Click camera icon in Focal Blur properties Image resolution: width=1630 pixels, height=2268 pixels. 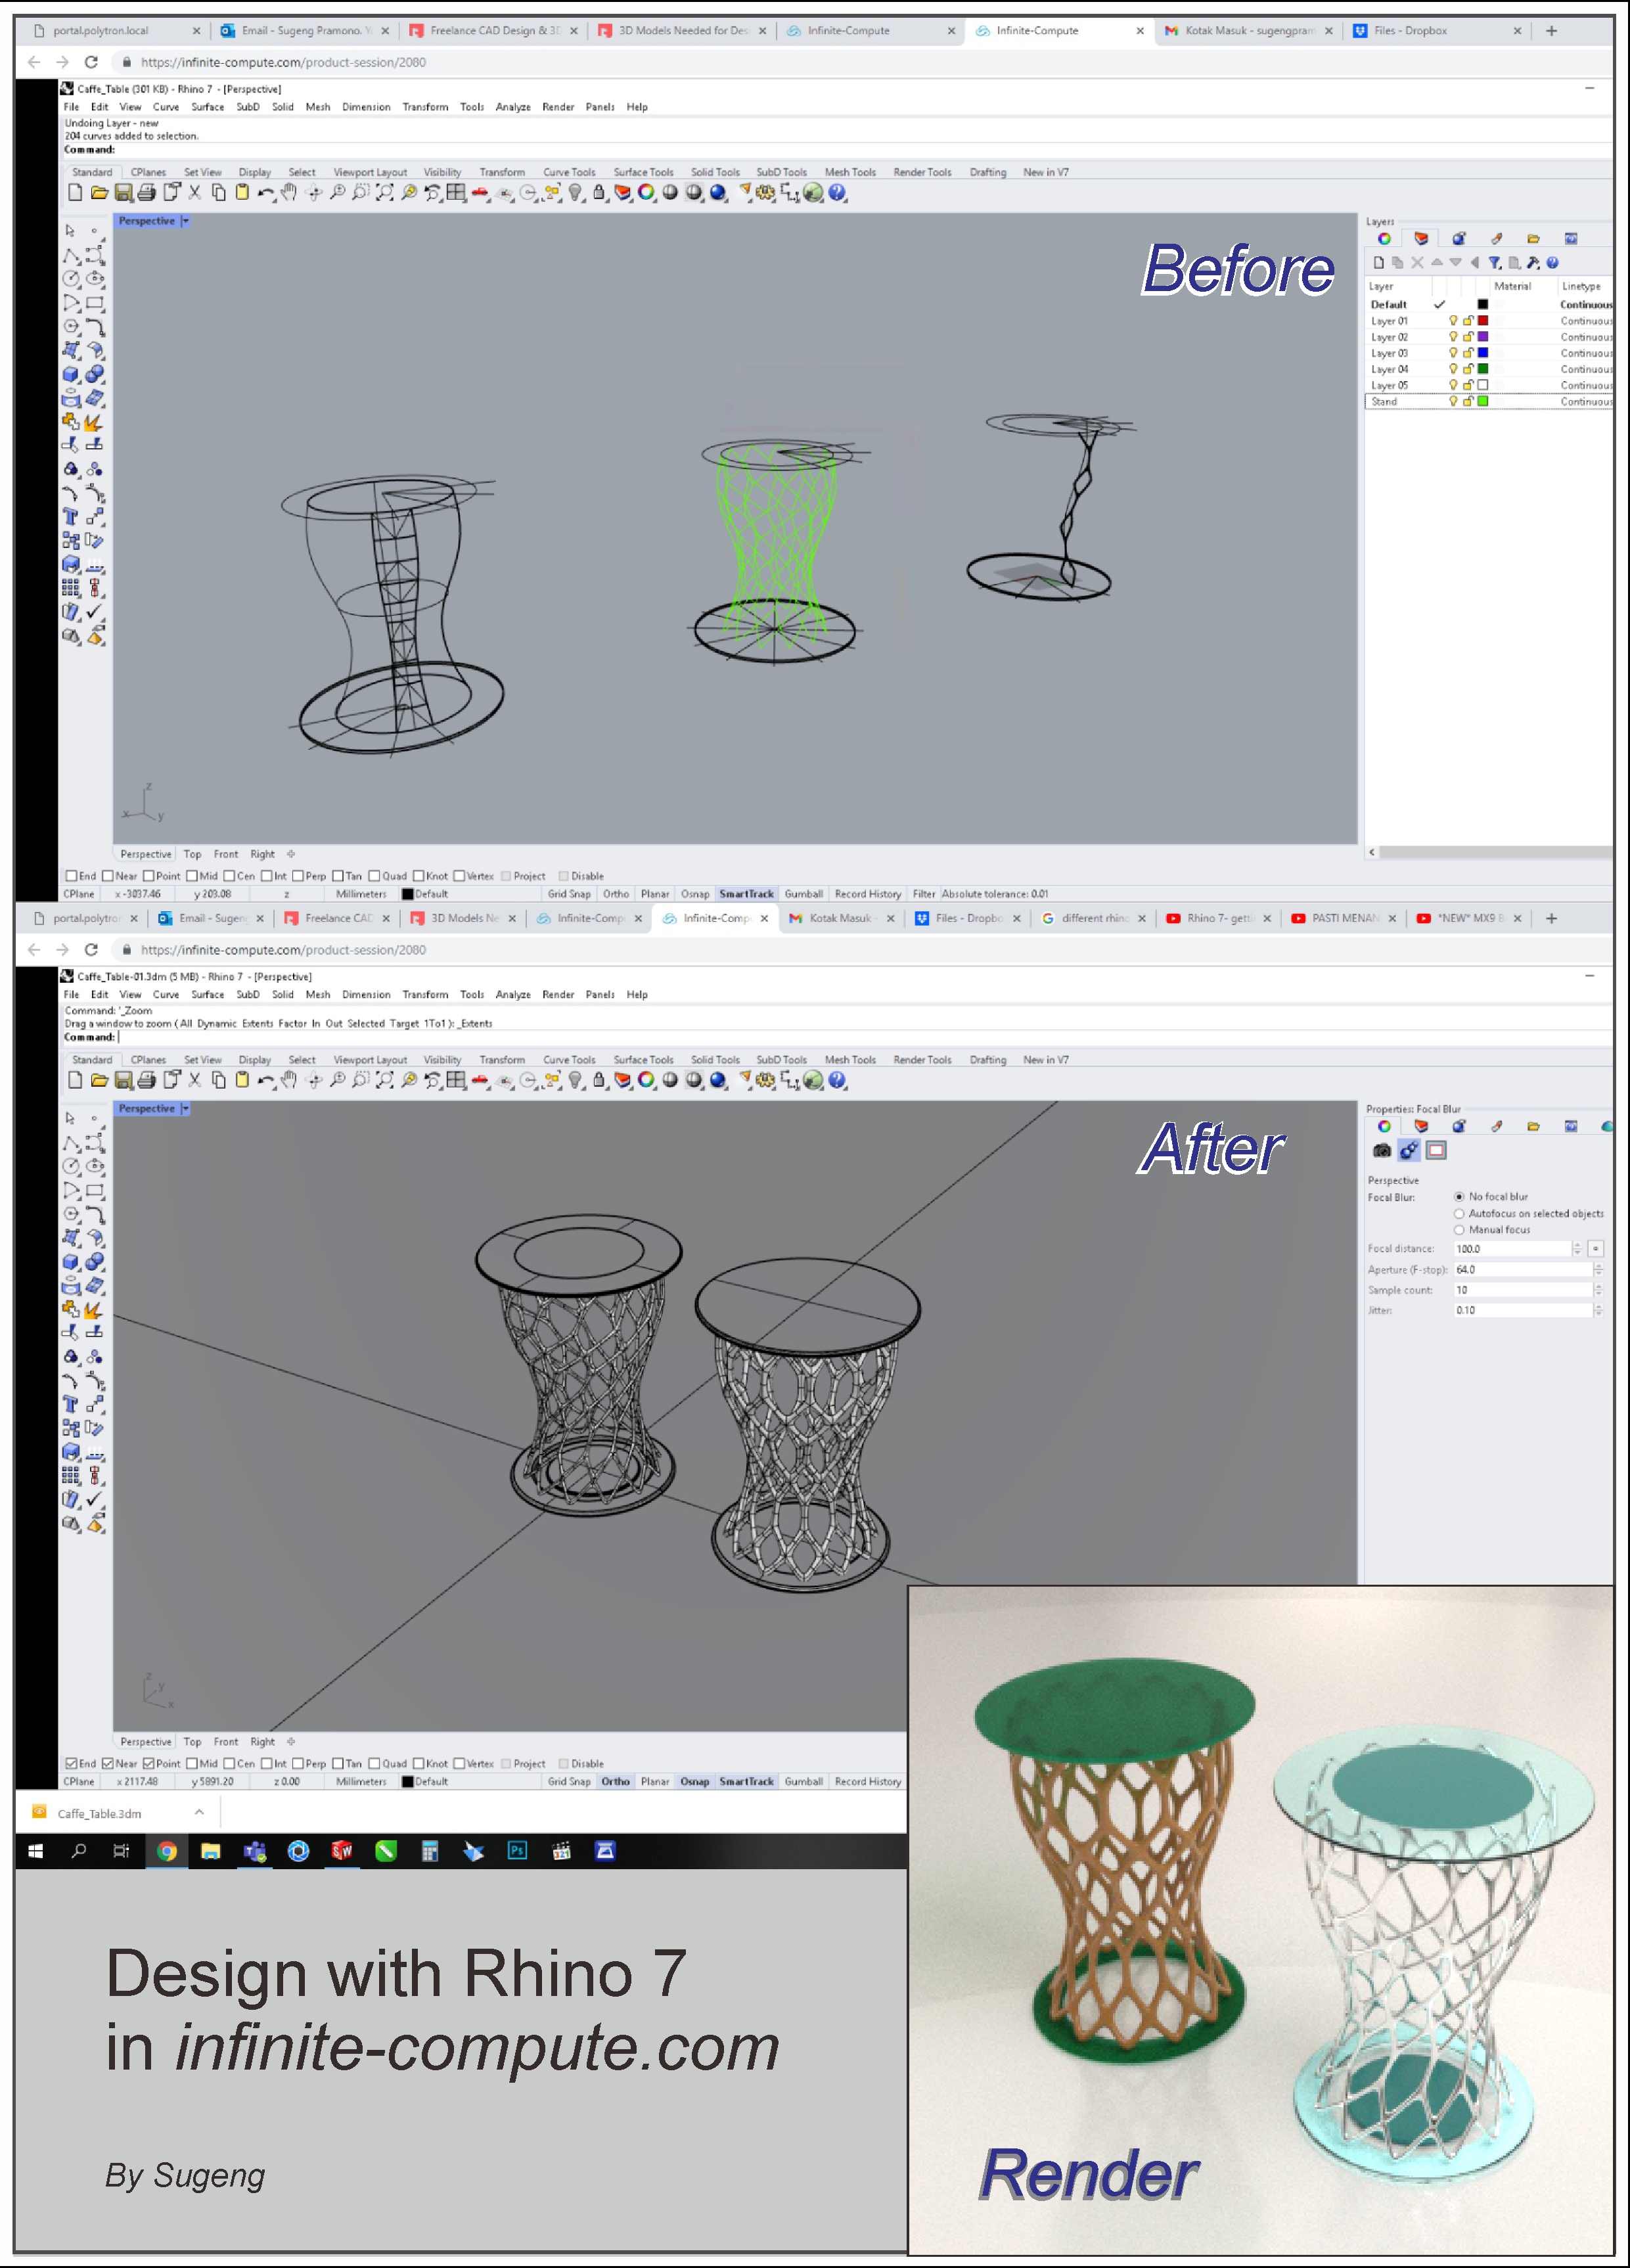click(1382, 1151)
